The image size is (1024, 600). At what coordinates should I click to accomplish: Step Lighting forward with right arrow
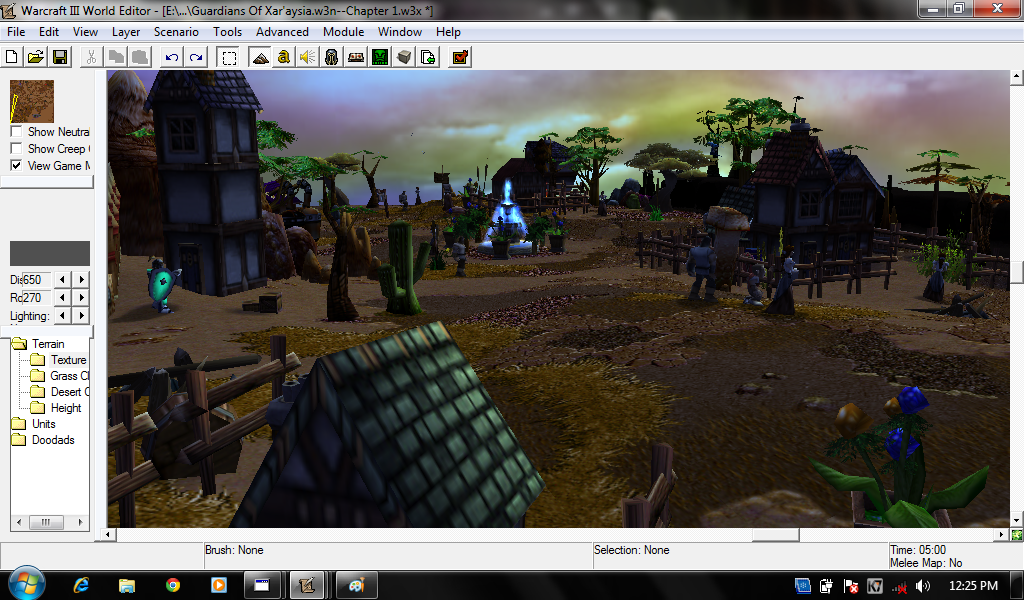(x=82, y=315)
